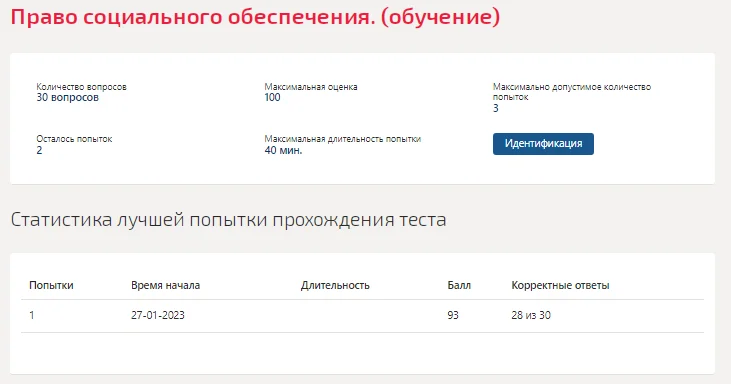Click the Количество вопросов label
This screenshot has width=731, height=384.
pyautogui.click(x=82, y=87)
